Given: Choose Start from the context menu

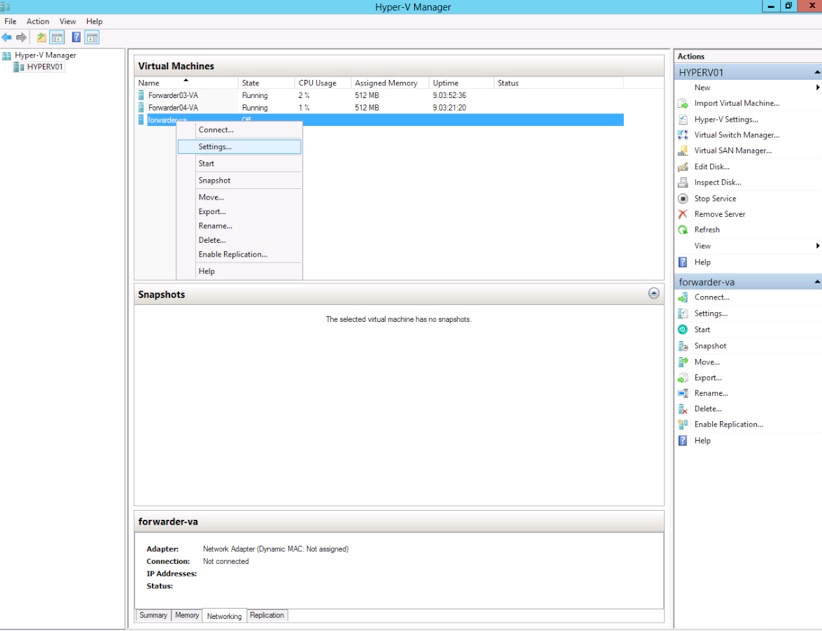Looking at the screenshot, I should 240,164.
